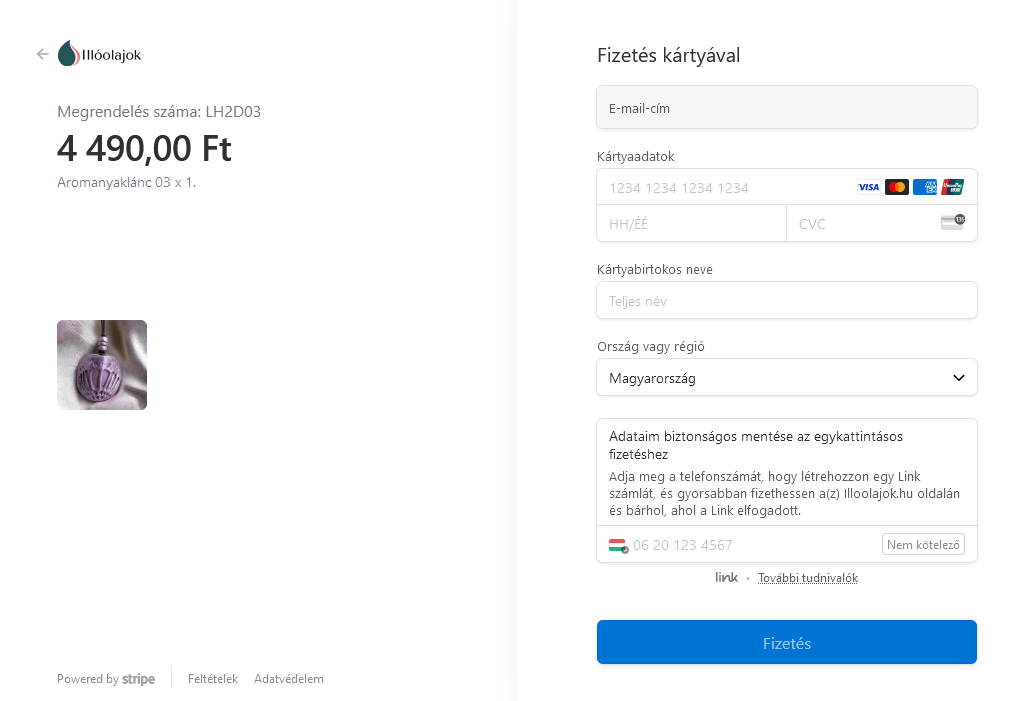Click the Link logo
Viewport: 1019px width, 701px height.
click(x=726, y=577)
